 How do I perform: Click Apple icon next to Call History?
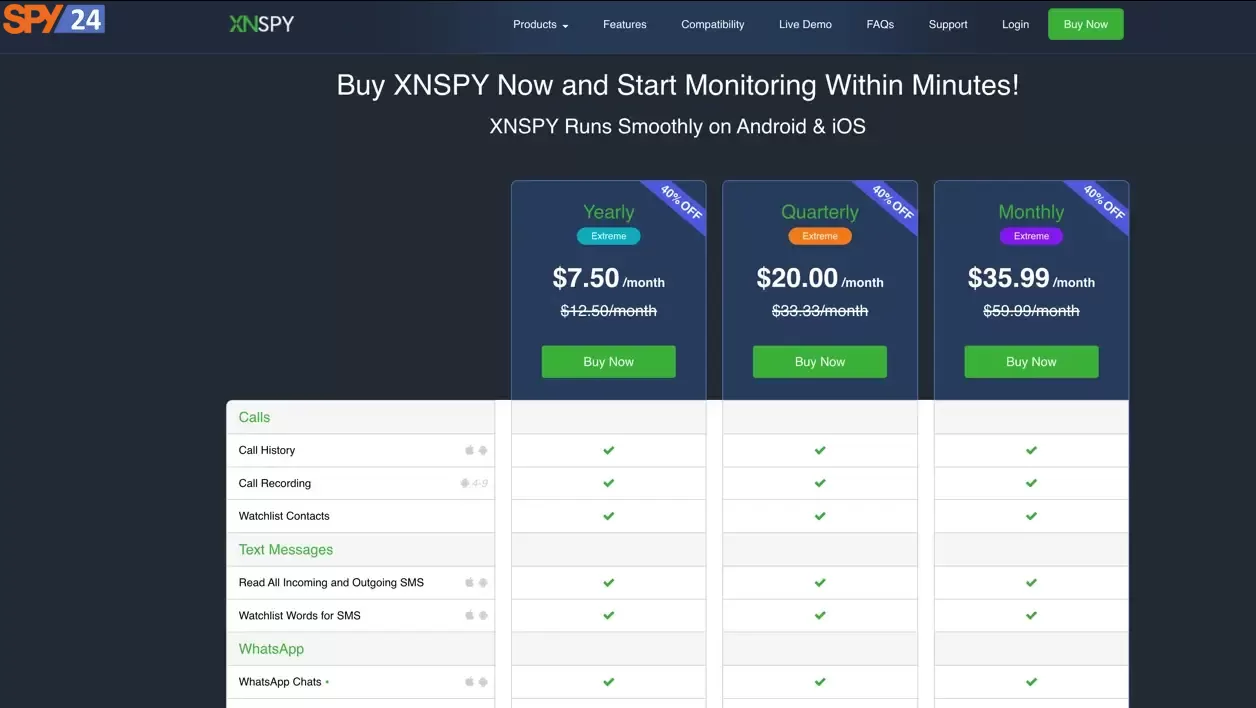[x=469, y=450]
